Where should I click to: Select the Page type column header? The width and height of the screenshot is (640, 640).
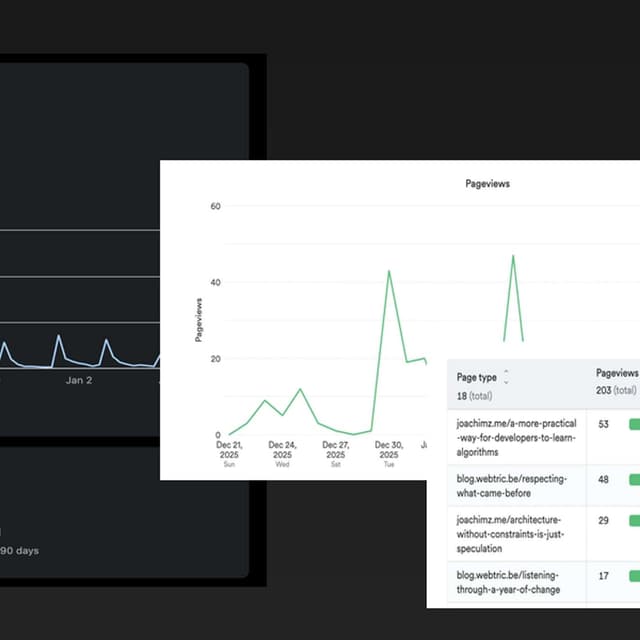pyautogui.click(x=477, y=377)
